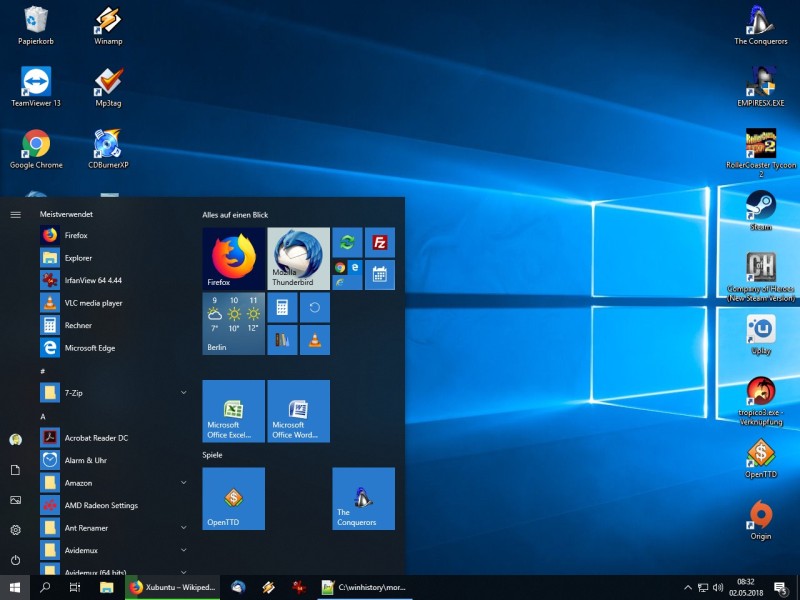Click the Origin desktop shortcut
The height and width of the screenshot is (600, 800).
pyautogui.click(x=761, y=520)
